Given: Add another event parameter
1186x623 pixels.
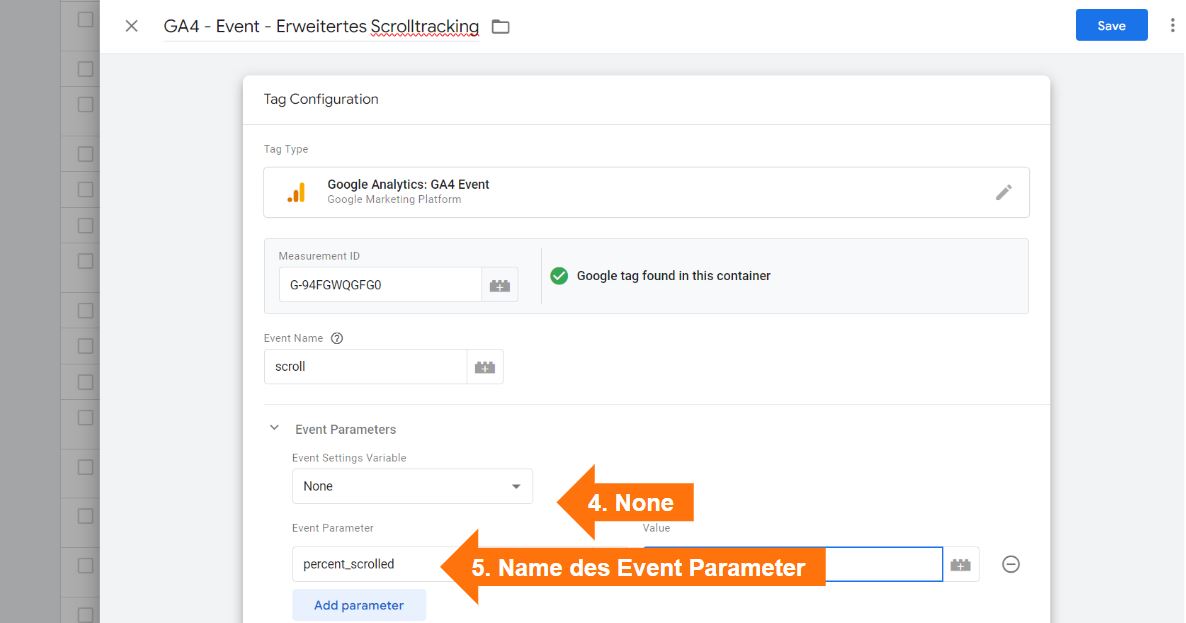Looking at the screenshot, I should 358,604.
